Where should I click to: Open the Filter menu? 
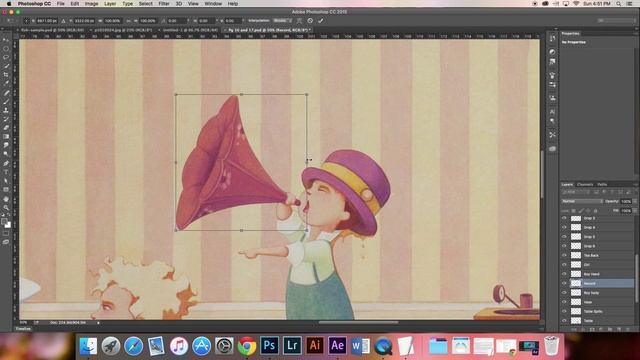(164, 4)
